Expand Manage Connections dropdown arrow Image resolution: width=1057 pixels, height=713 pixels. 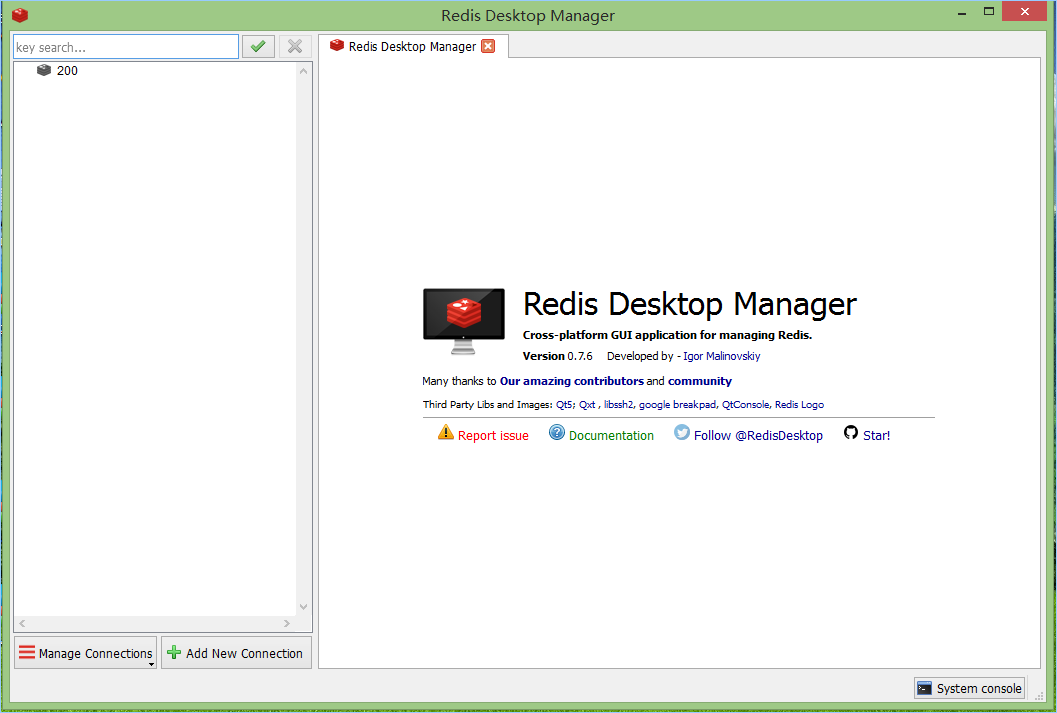(x=151, y=664)
